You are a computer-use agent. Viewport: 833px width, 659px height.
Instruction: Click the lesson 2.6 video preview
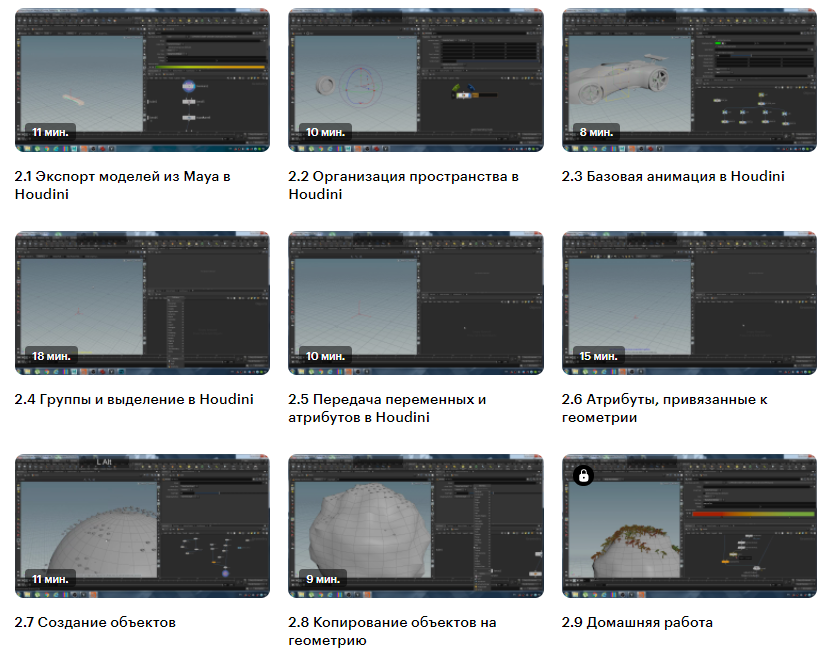point(689,303)
